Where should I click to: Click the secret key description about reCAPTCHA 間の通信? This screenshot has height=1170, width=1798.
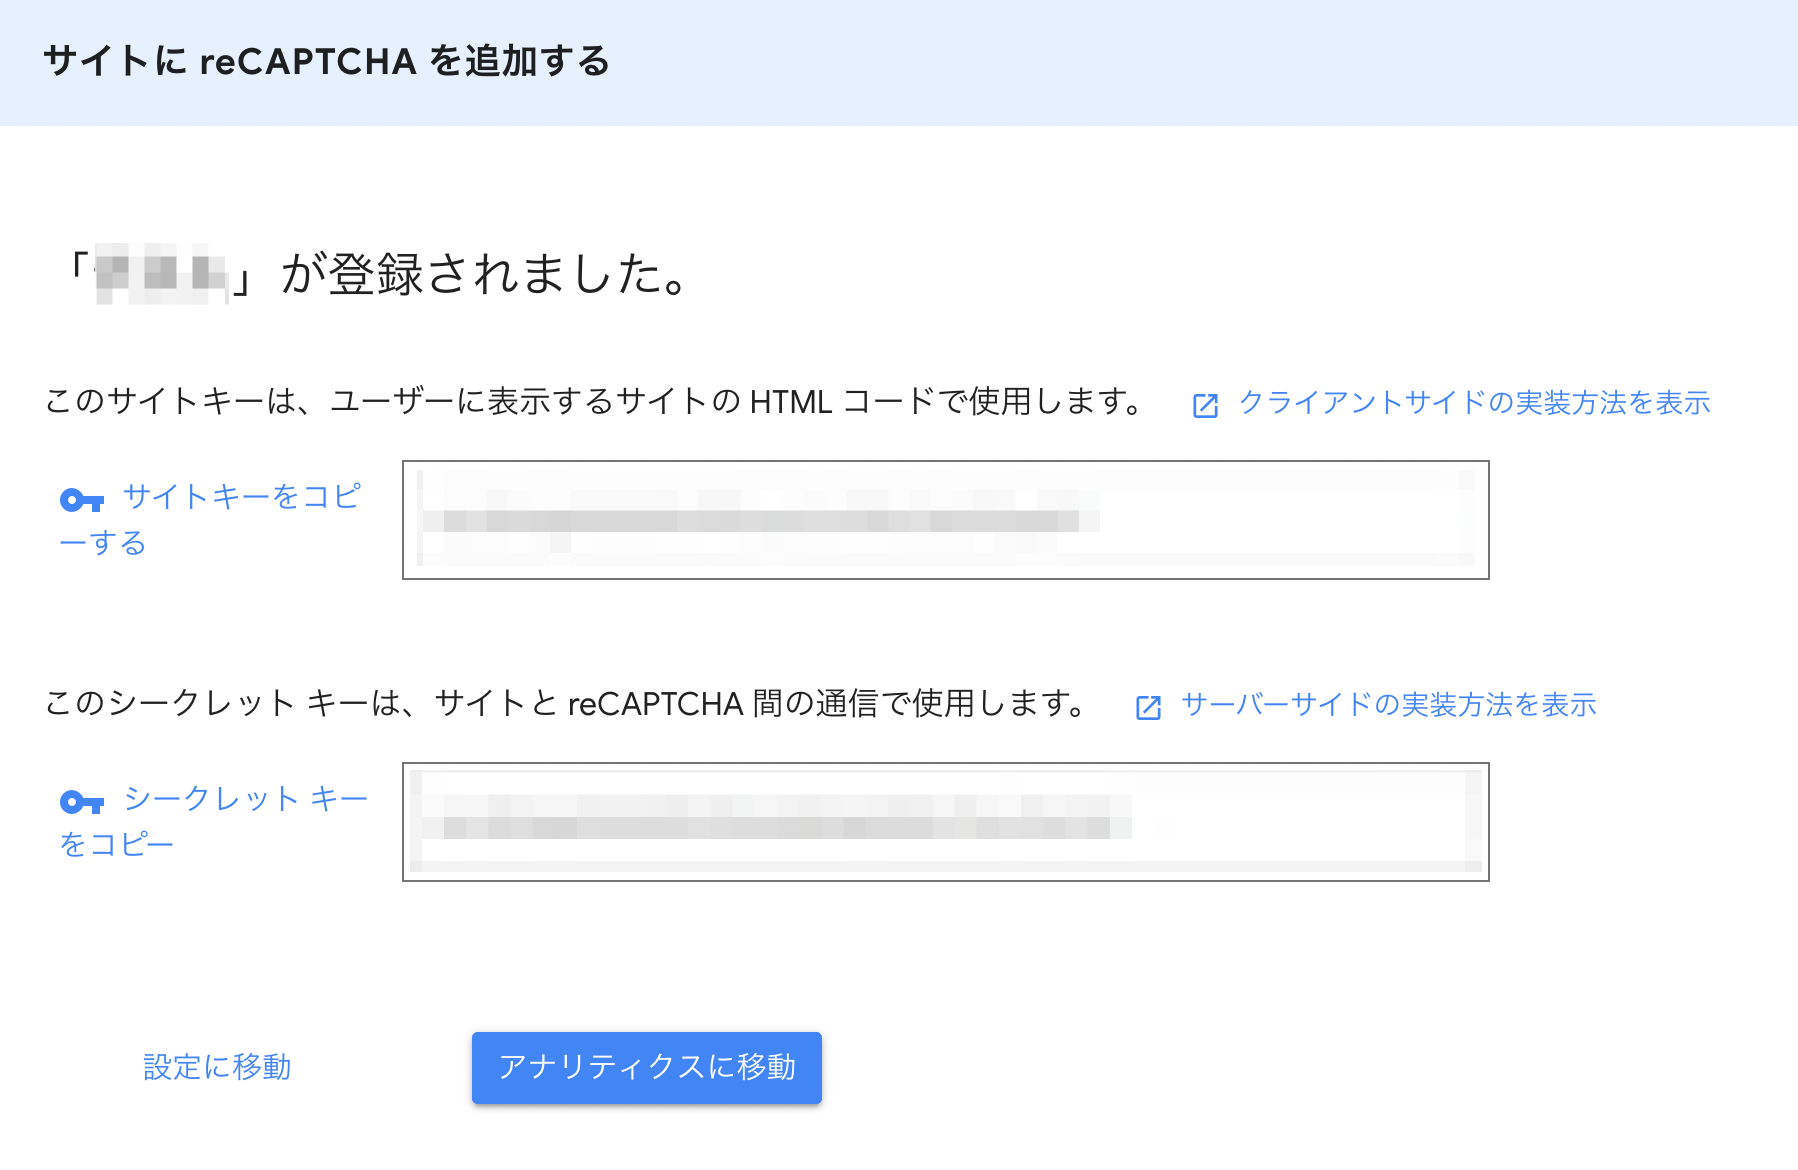[567, 704]
